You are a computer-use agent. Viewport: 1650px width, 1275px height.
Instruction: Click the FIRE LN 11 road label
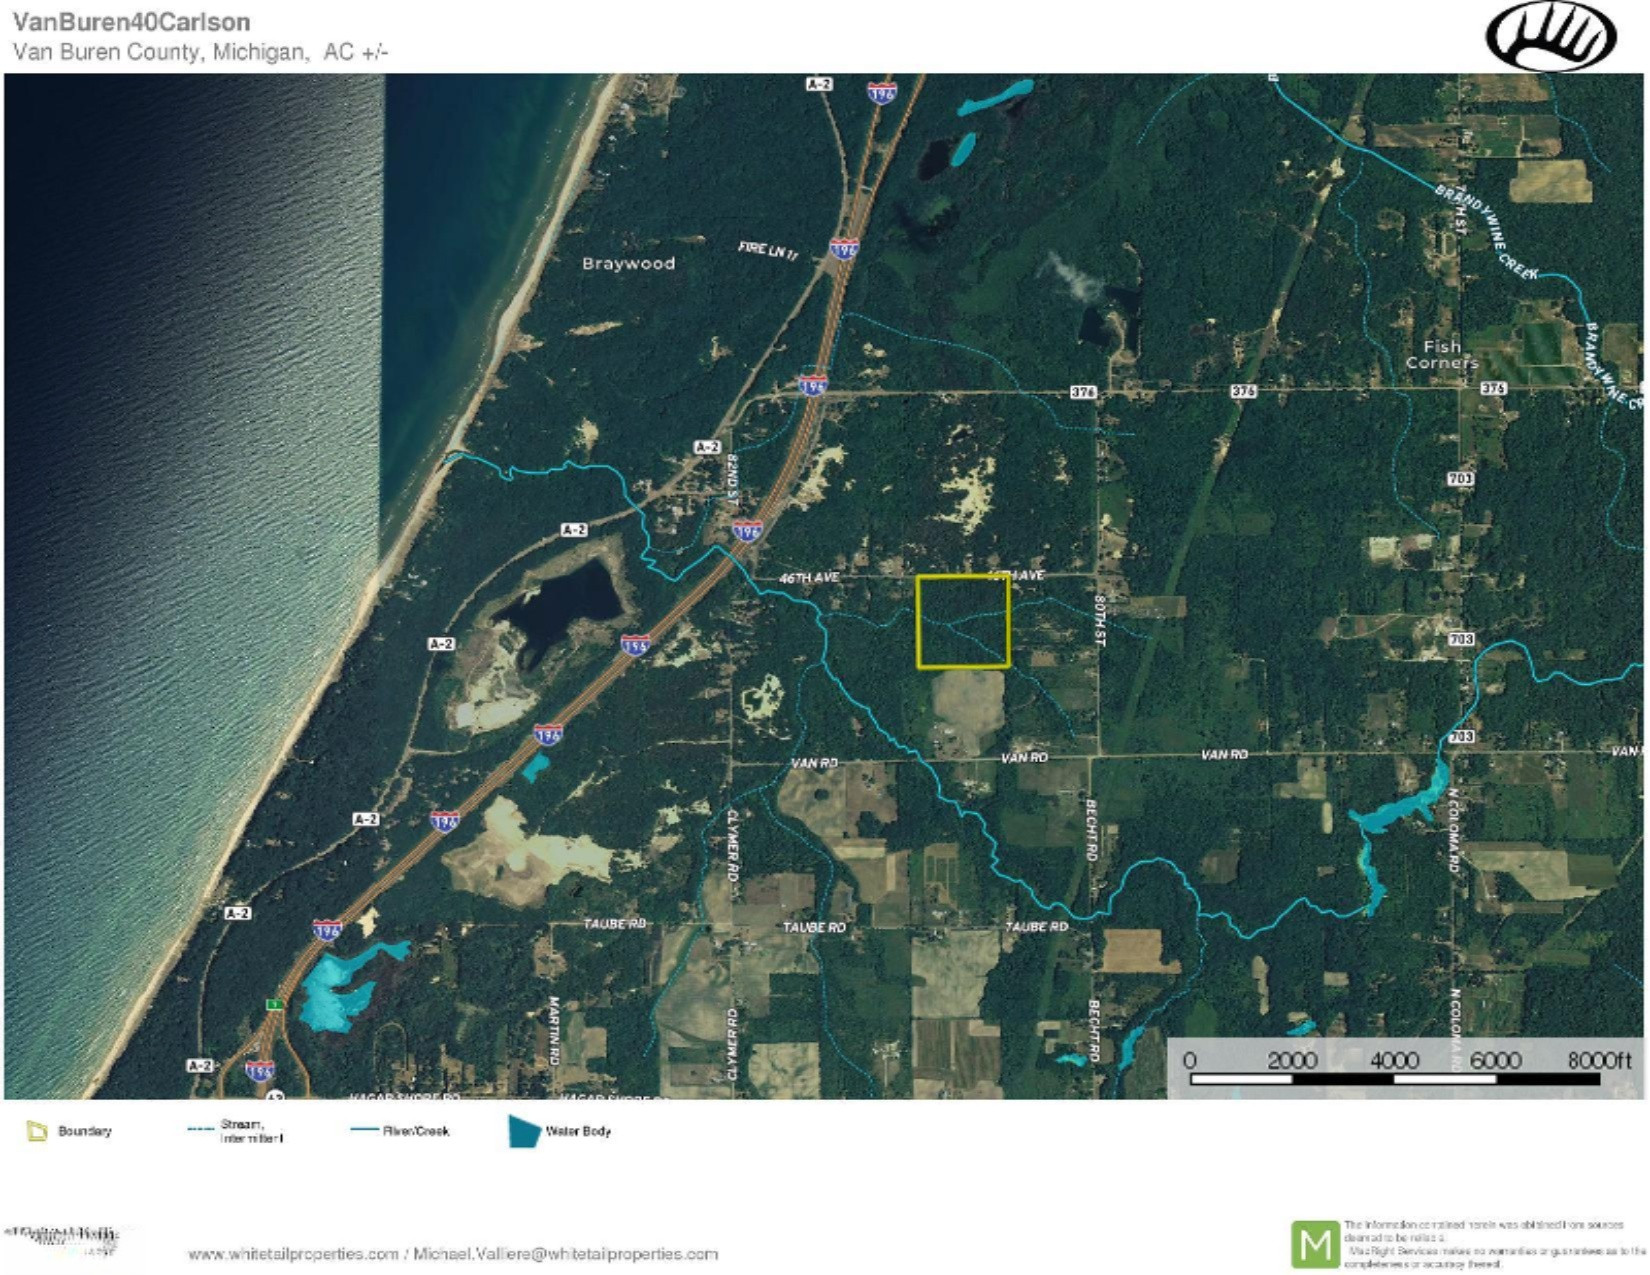point(768,251)
